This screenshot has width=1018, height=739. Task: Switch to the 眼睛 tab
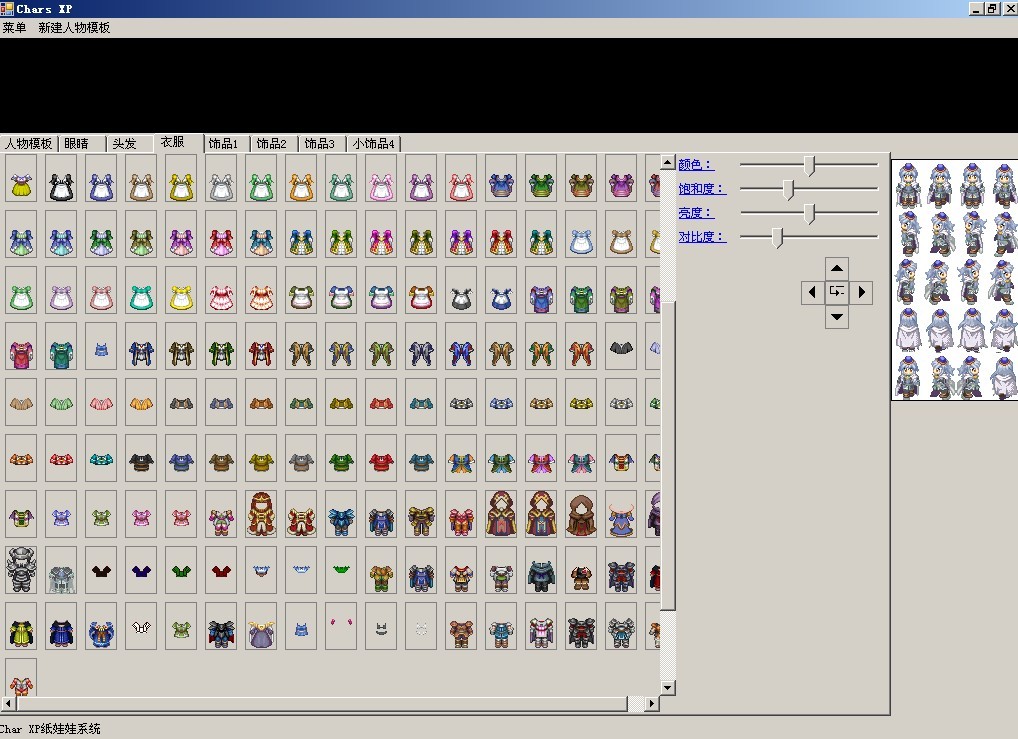82,144
